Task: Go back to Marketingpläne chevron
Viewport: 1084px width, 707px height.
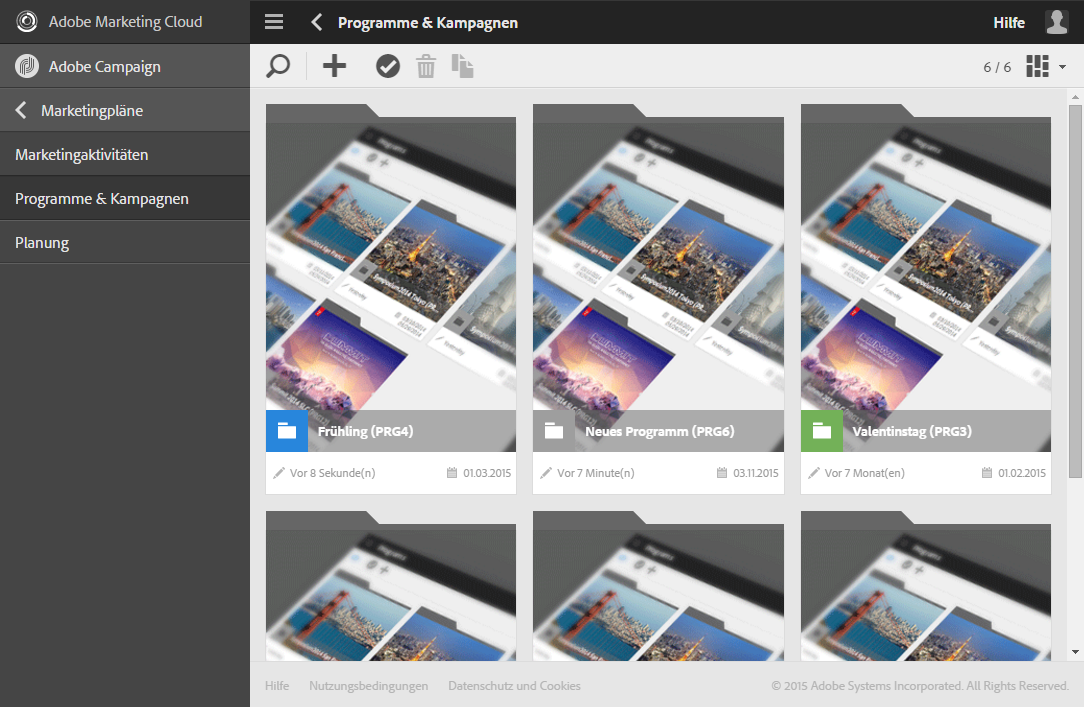Action: point(21,110)
